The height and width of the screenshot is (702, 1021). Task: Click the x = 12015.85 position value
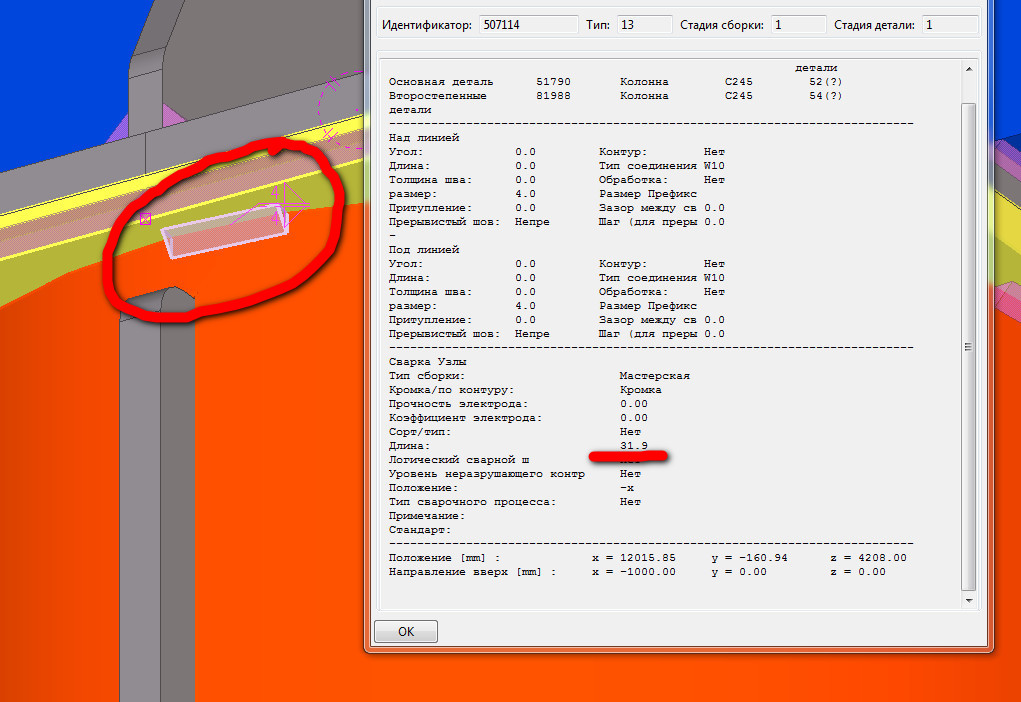tap(634, 558)
